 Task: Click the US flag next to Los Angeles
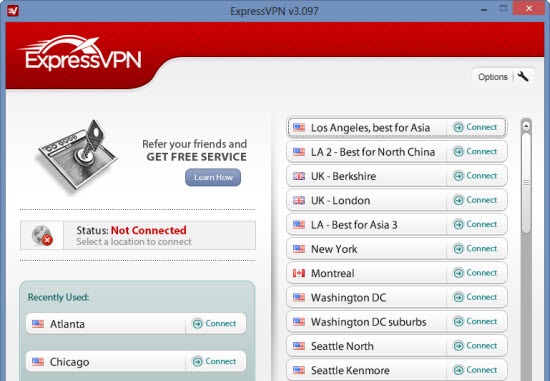299,127
